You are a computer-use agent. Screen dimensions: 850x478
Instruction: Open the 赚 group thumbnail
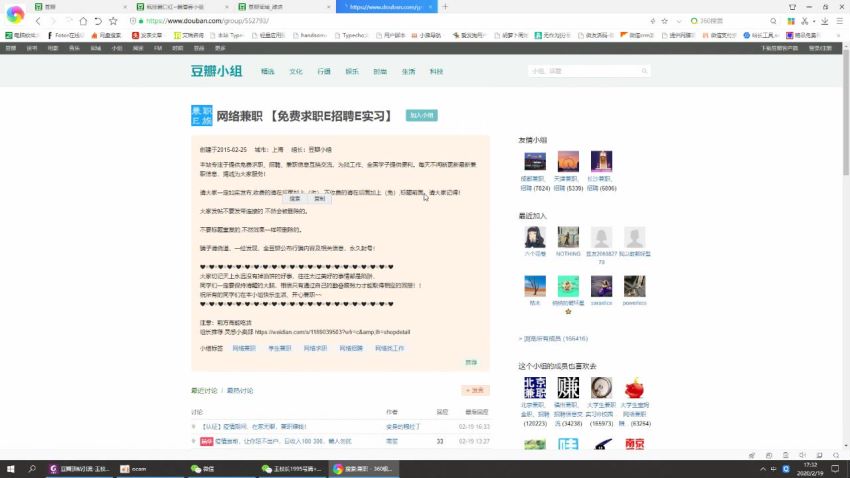pos(568,388)
